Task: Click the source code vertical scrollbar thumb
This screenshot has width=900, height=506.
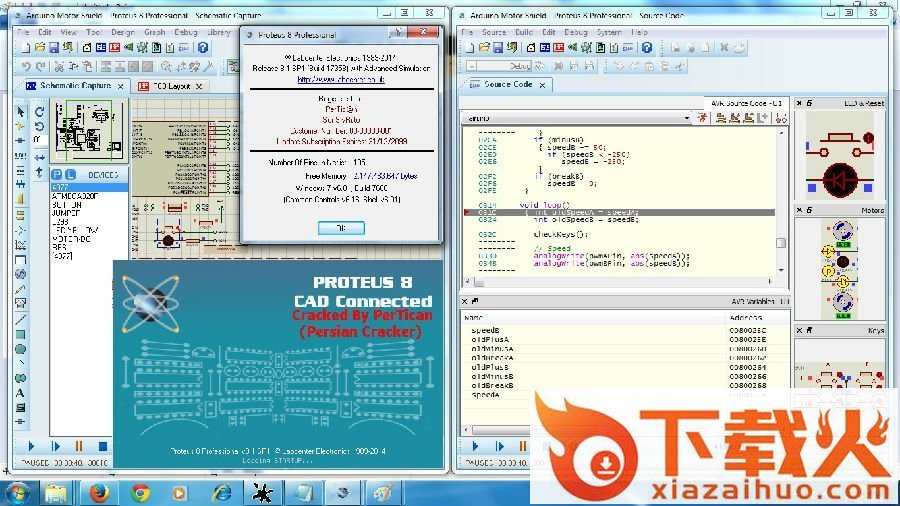Action: (781, 243)
